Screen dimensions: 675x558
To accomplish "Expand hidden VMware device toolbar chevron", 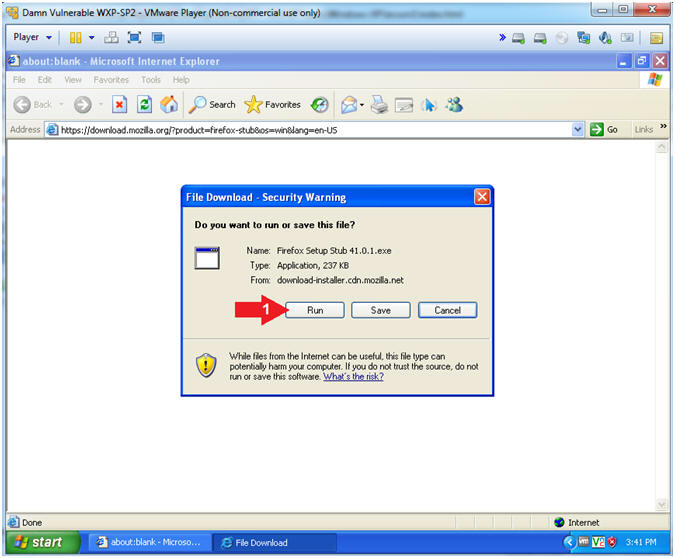I will [x=502, y=37].
